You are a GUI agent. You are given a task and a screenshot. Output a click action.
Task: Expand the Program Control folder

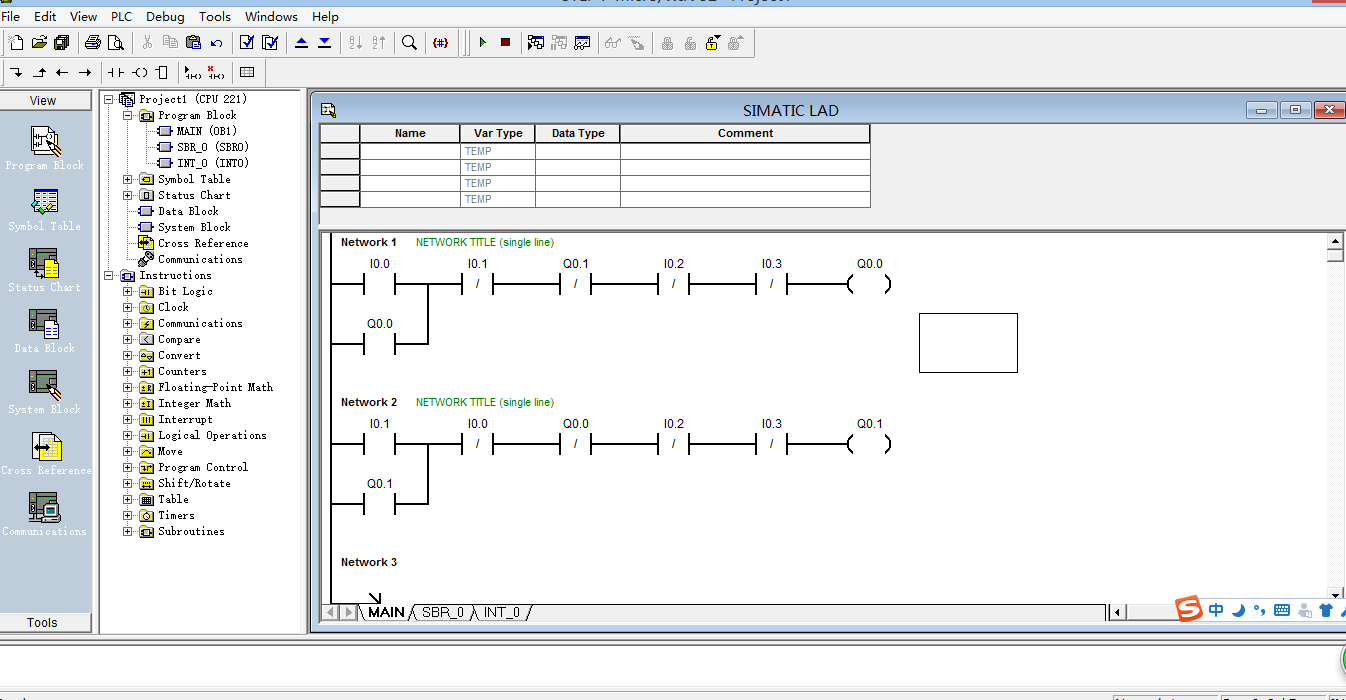point(128,467)
